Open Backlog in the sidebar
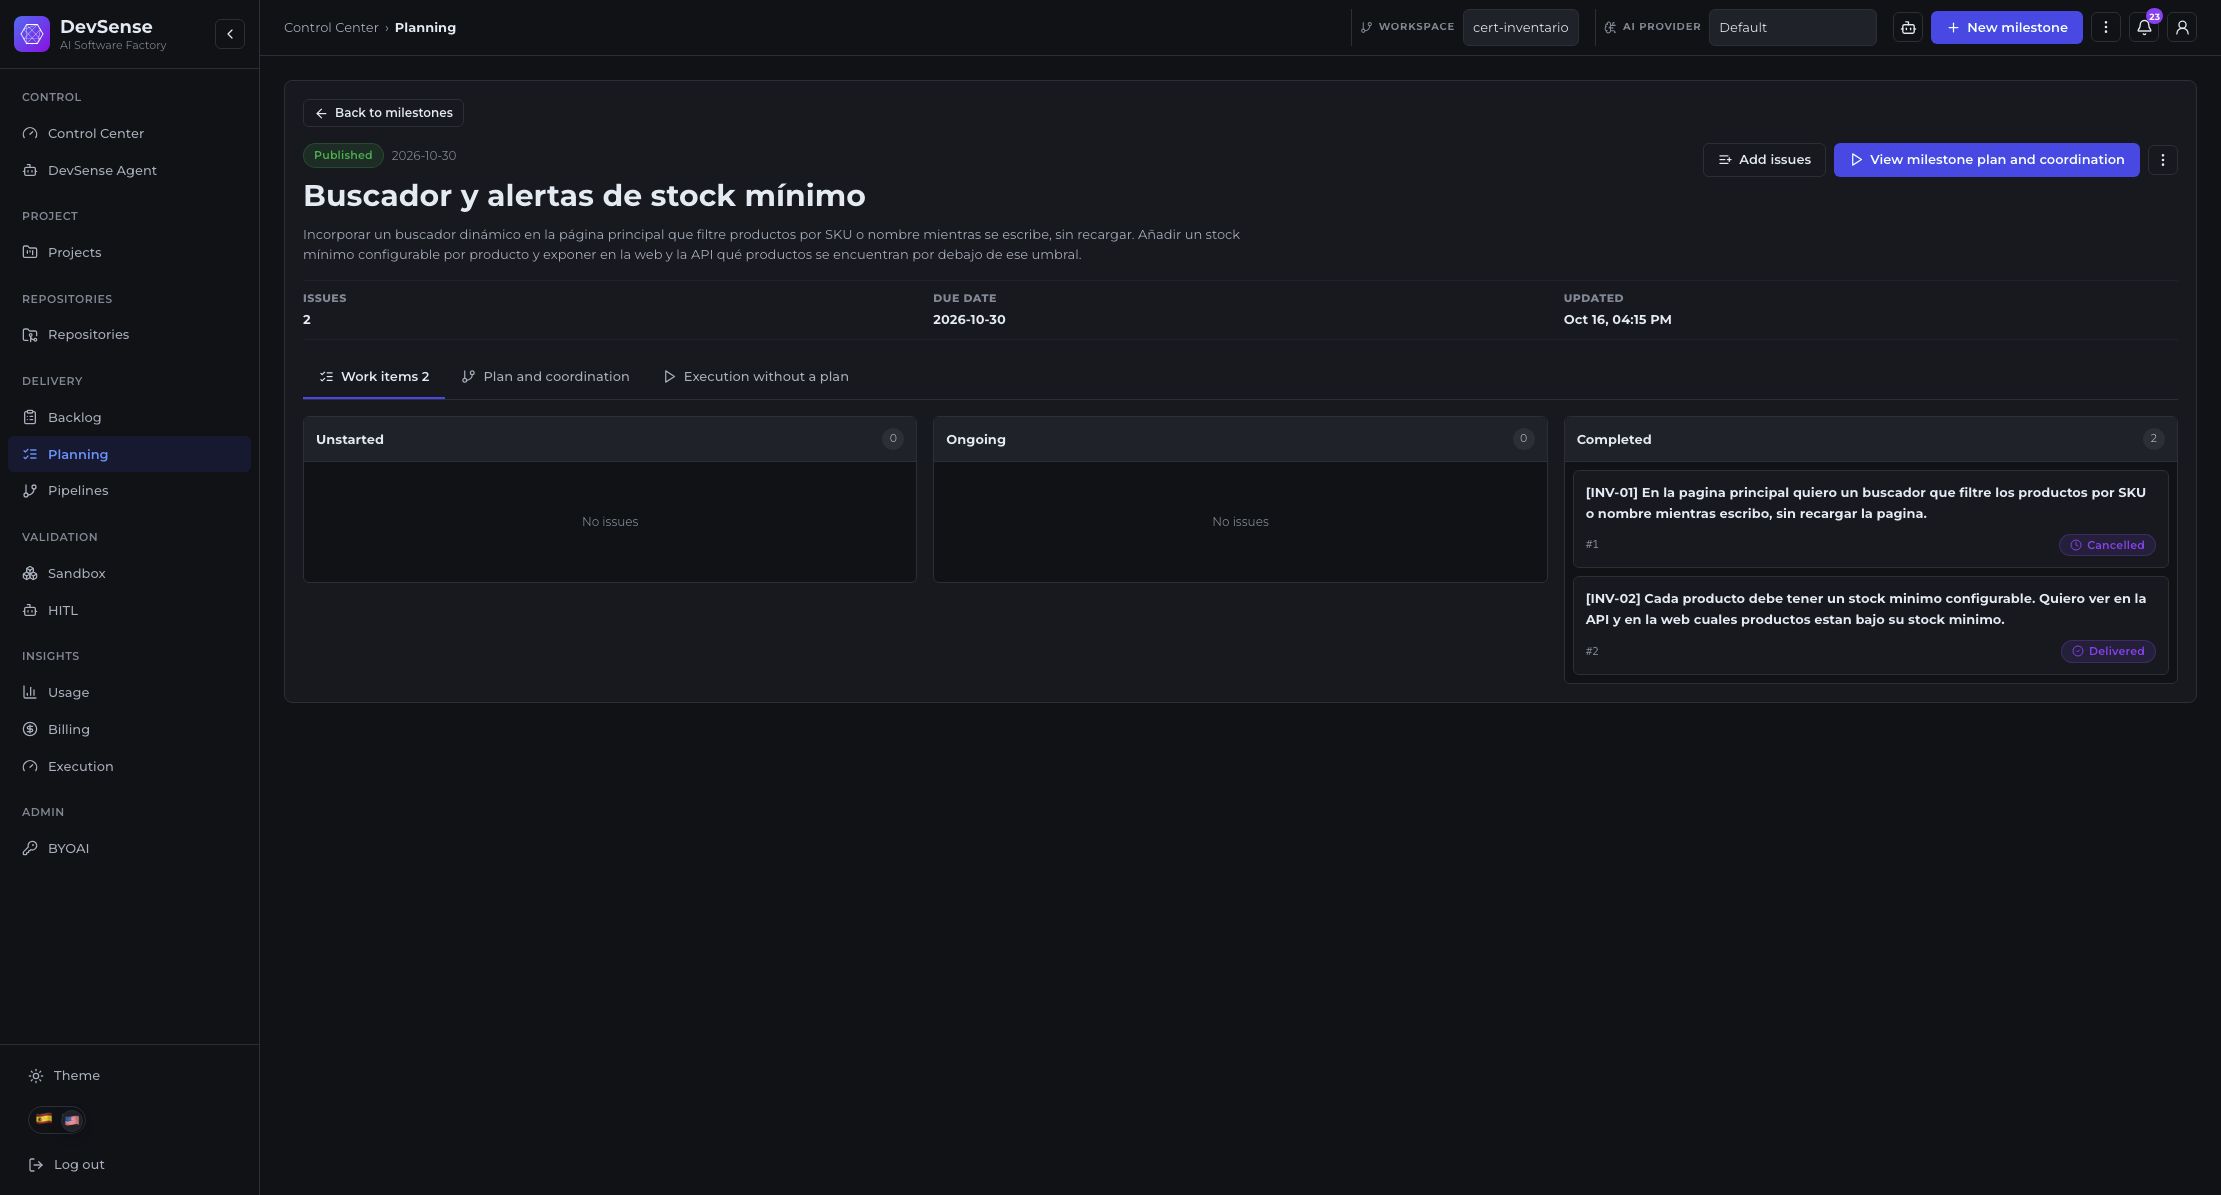The image size is (2221, 1195). tap(129, 418)
